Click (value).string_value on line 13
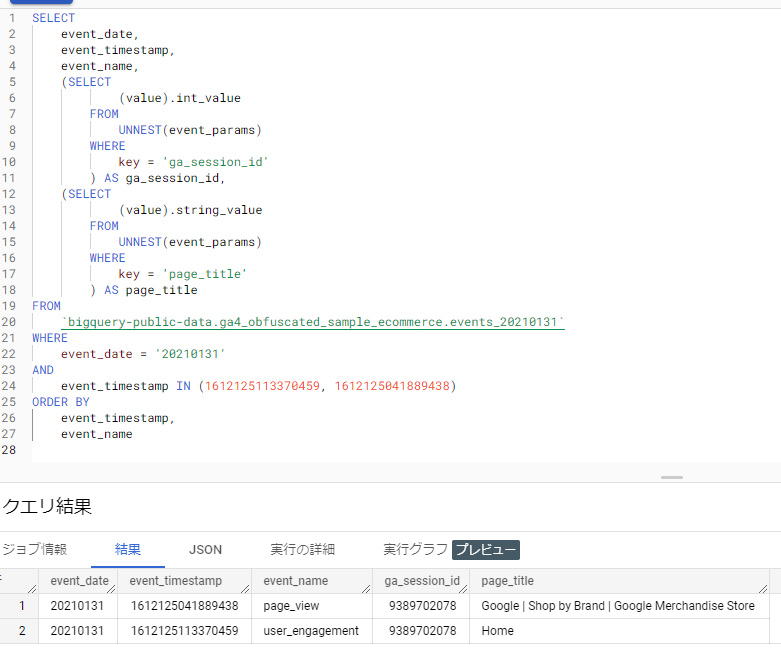Viewport: 781px width, 660px height. [190, 210]
